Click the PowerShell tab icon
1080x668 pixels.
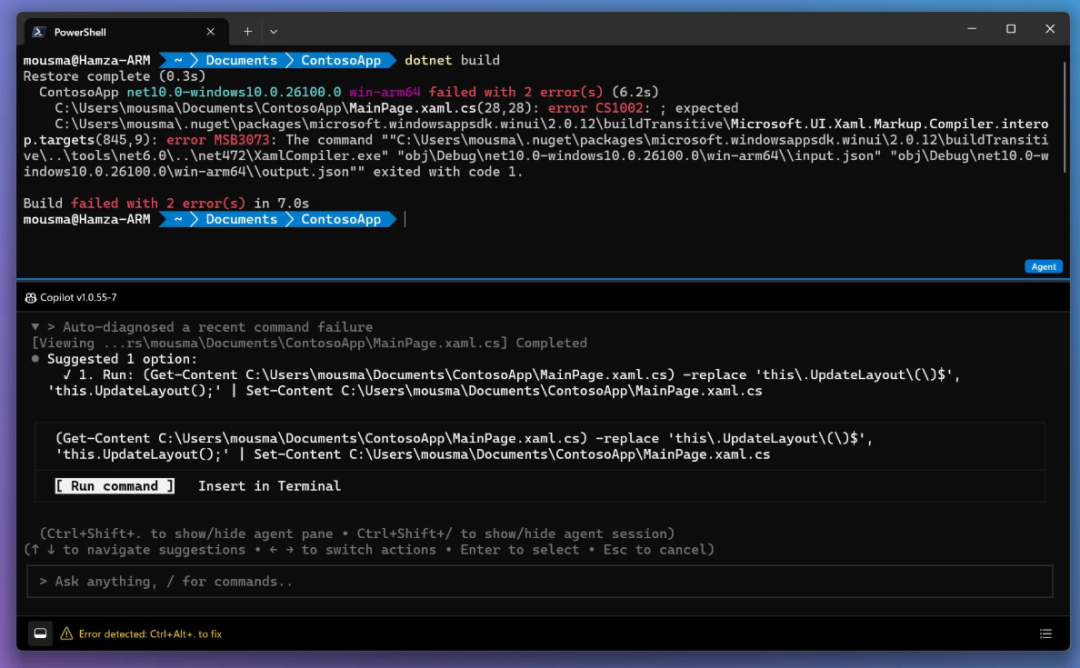click(x=39, y=32)
